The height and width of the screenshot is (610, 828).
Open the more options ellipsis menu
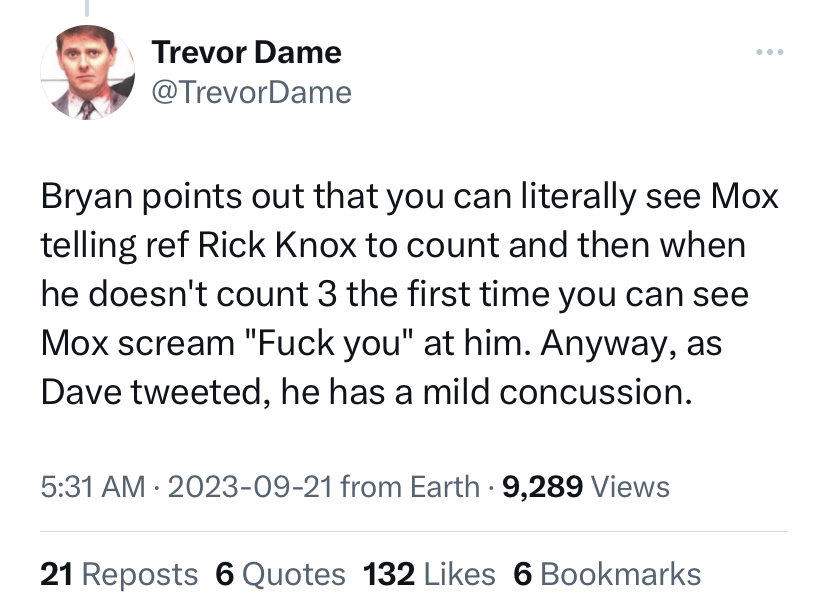771,52
